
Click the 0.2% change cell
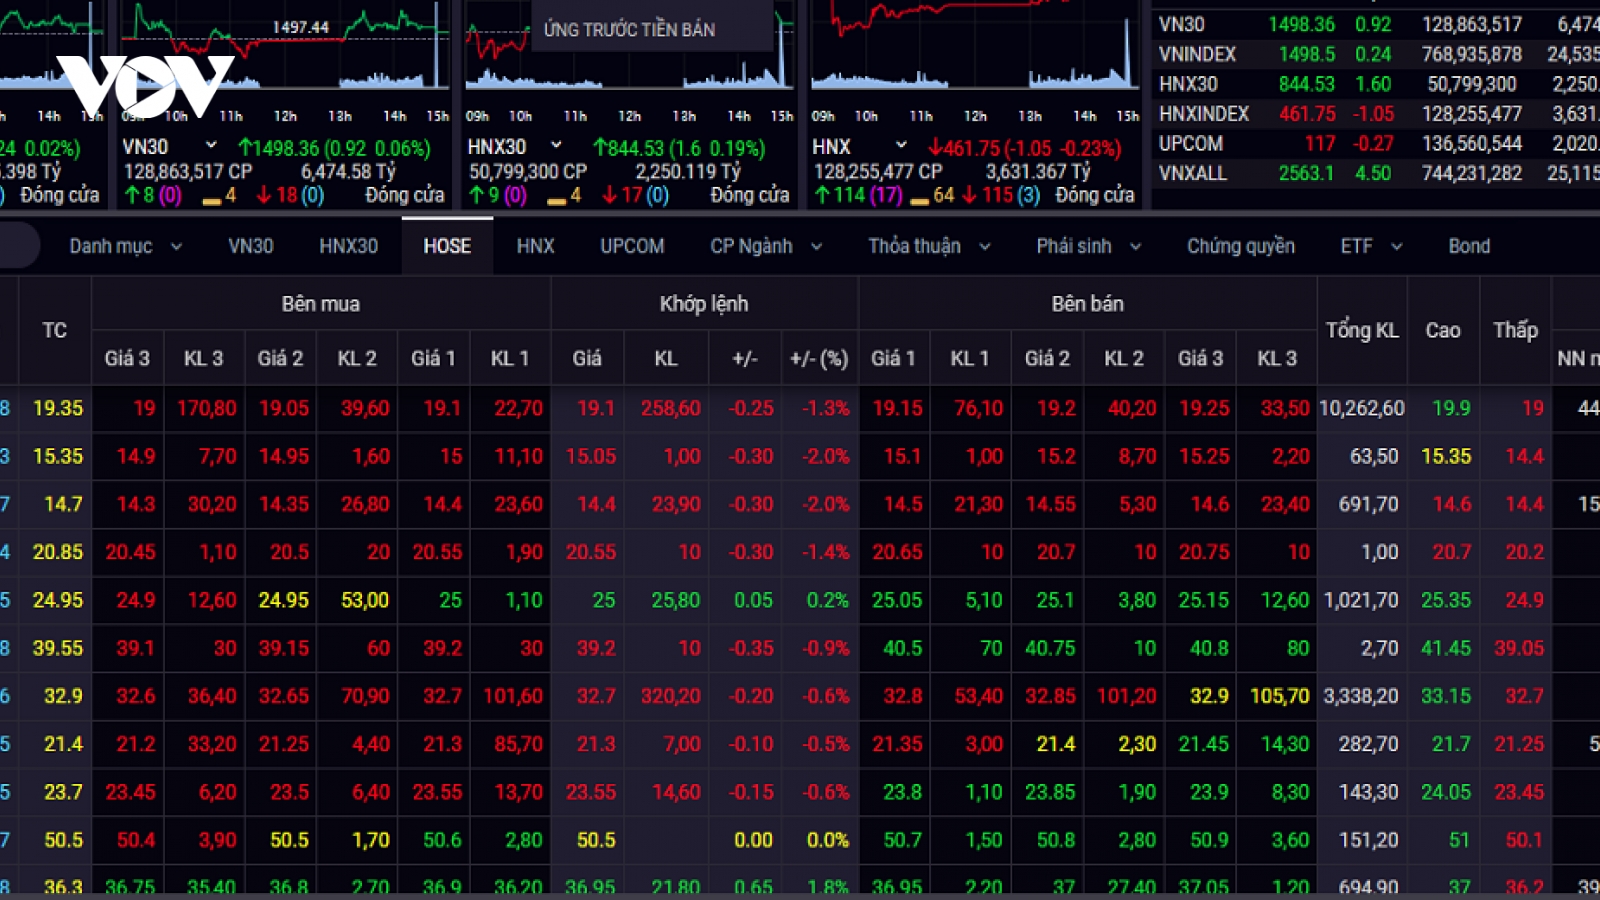pos(820,600)
